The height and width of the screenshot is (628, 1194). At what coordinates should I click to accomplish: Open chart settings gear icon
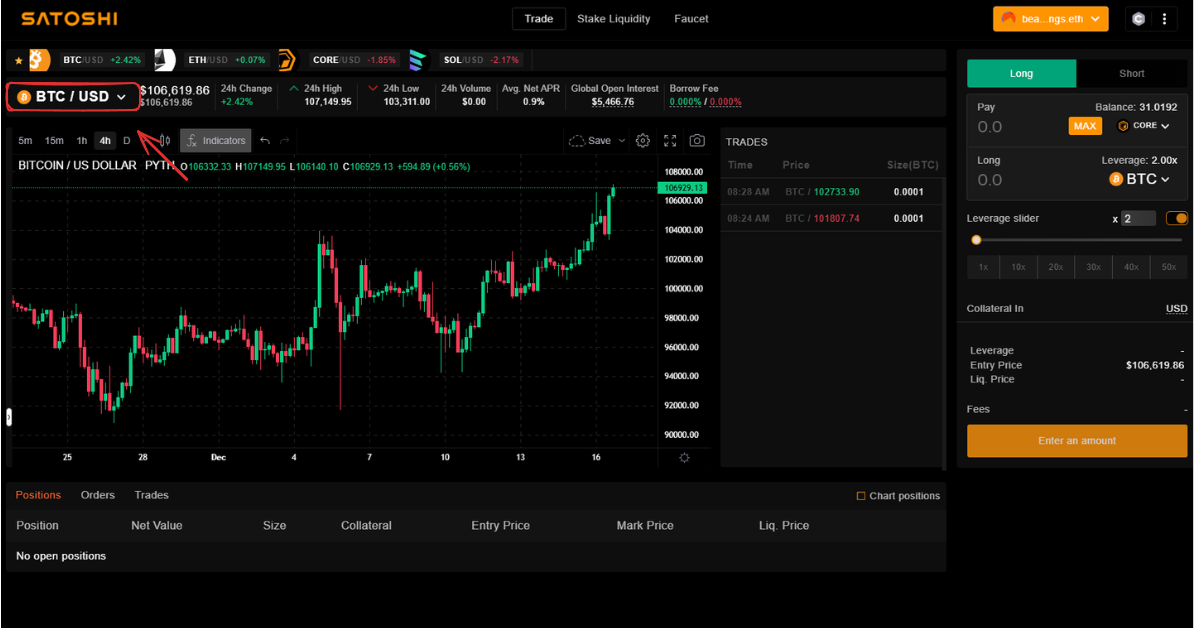pyautogui.click(x=643, y=141)
